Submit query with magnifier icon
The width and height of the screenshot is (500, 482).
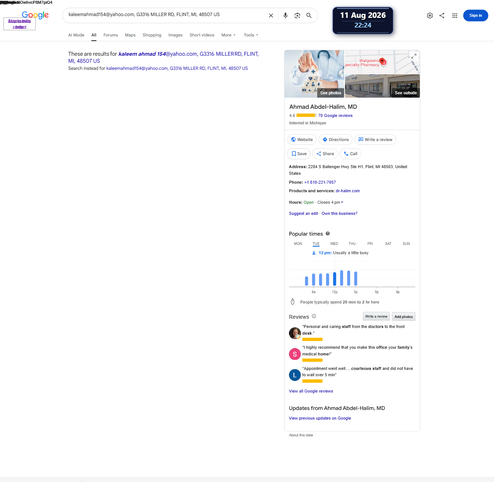click(x=309, y=15)
